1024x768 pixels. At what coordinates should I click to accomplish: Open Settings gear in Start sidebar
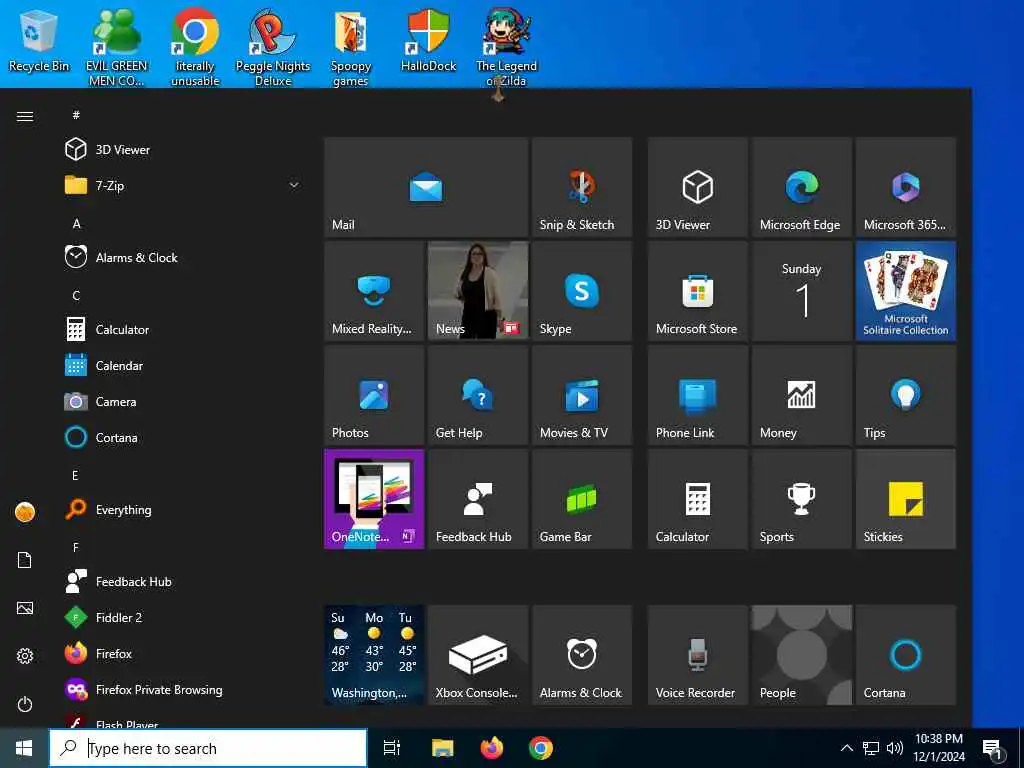coord(25,656)
